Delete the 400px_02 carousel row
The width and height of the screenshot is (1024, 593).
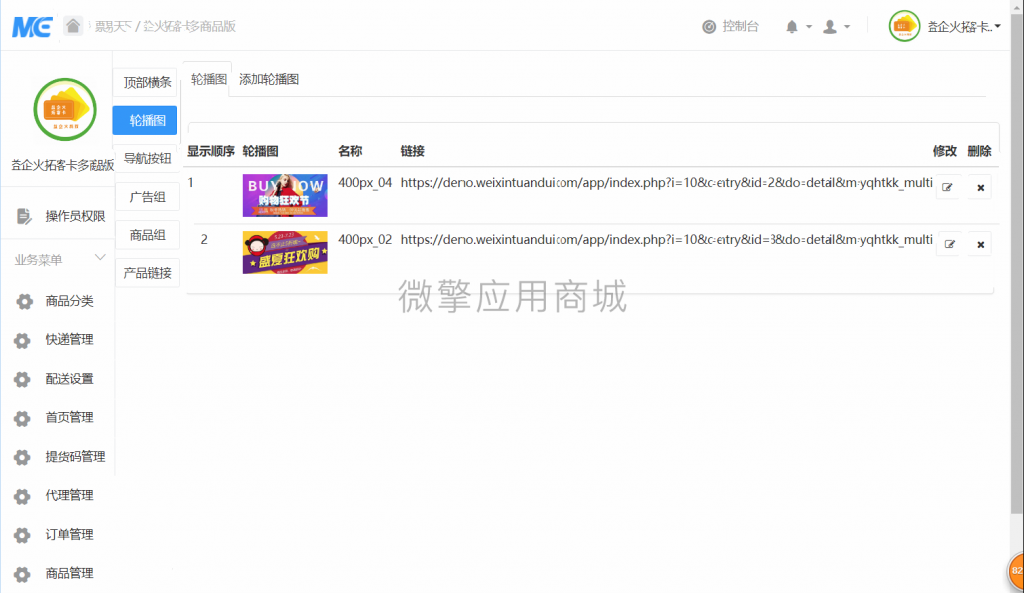point(980,244)
